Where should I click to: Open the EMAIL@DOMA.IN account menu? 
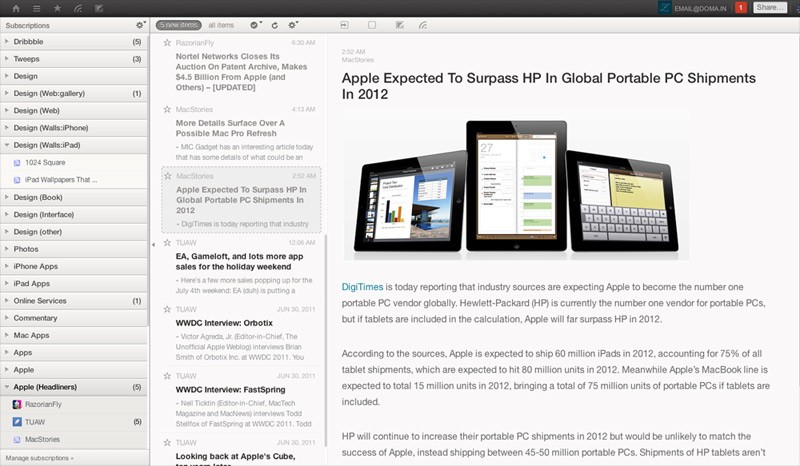[x=700, y=9]
